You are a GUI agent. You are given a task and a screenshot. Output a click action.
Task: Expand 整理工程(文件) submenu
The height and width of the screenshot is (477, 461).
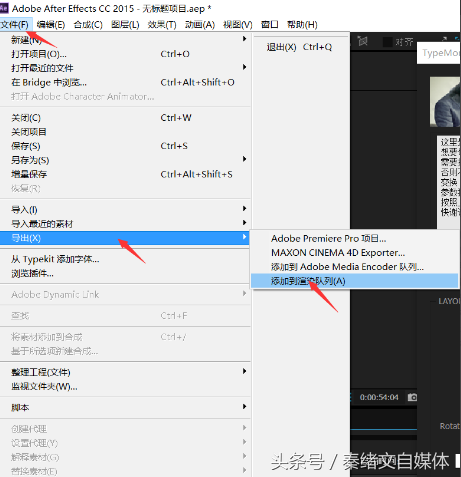[x=125, y=372]
